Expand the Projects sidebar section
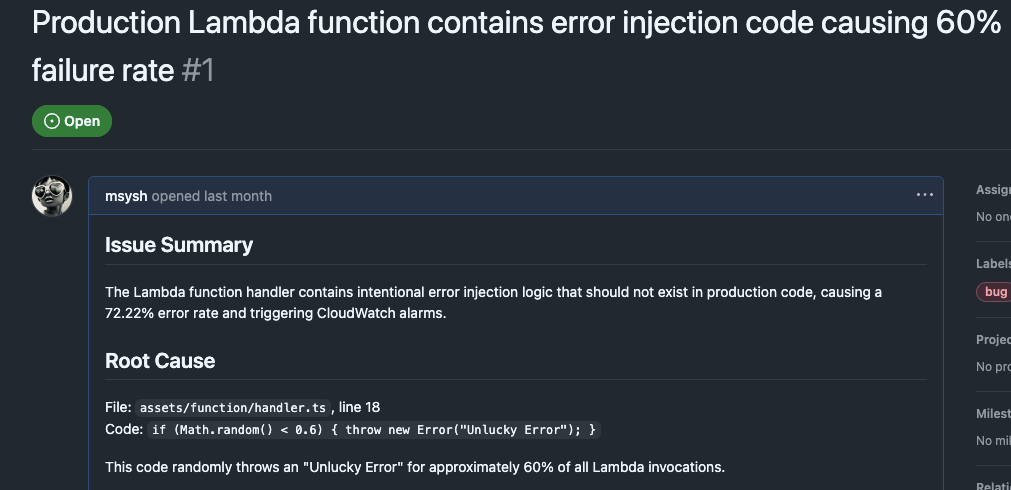The height and width of the screenshot is (490, 1011). [x=993, y=340]
